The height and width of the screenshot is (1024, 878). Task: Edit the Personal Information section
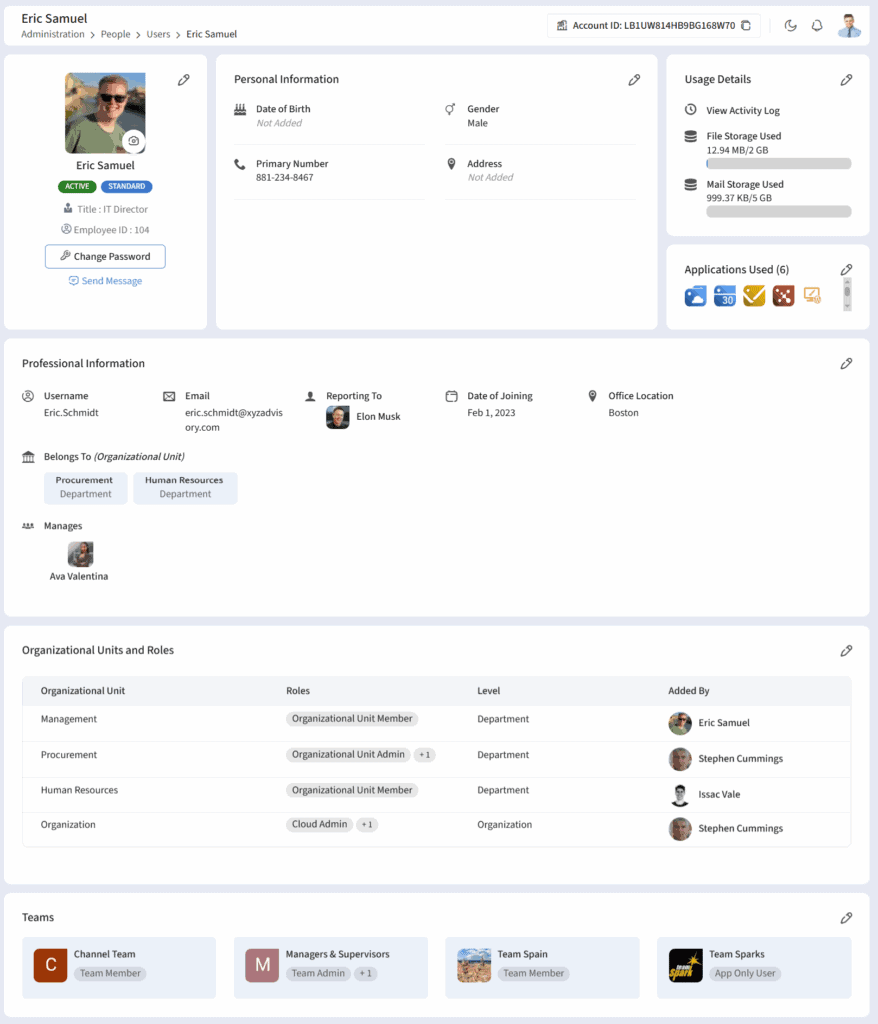pyautogui.click(x=634, y=80)
